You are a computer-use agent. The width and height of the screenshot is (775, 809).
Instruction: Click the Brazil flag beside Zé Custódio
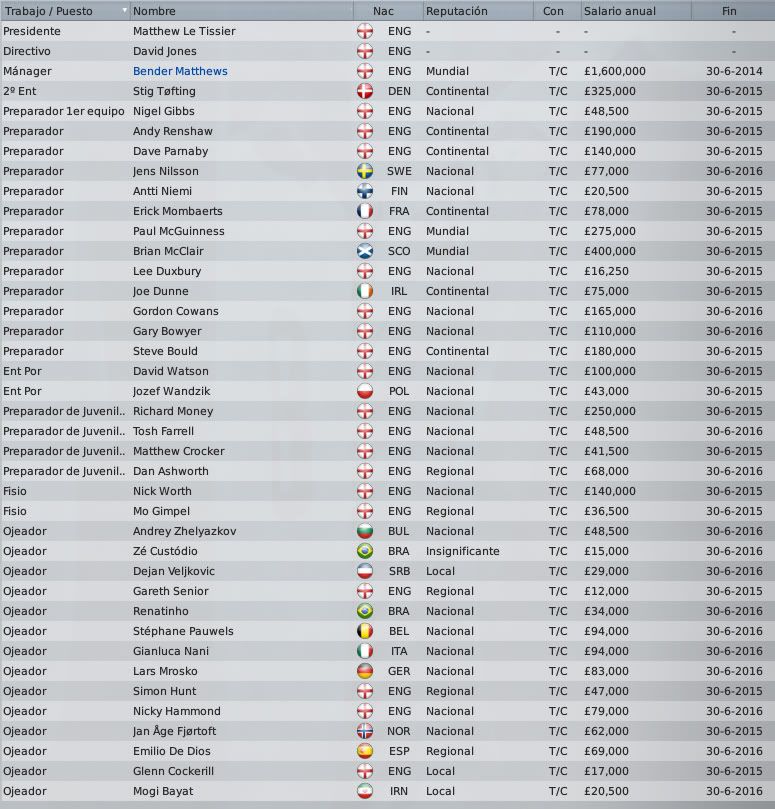point(365,552)
